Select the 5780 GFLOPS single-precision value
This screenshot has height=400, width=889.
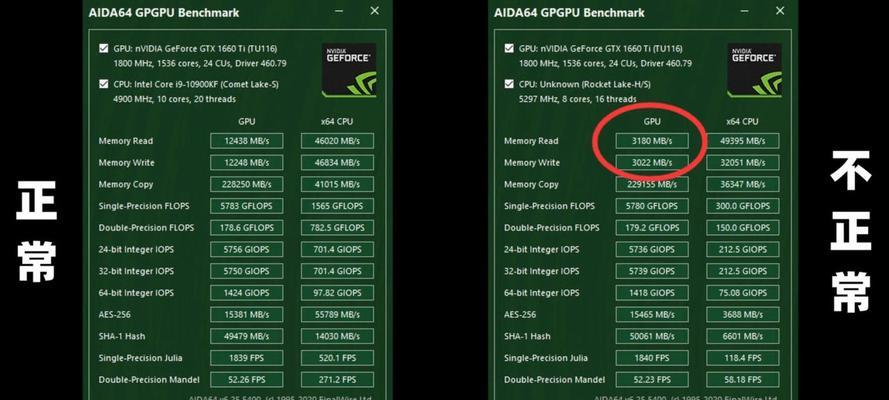pos(652,206)
